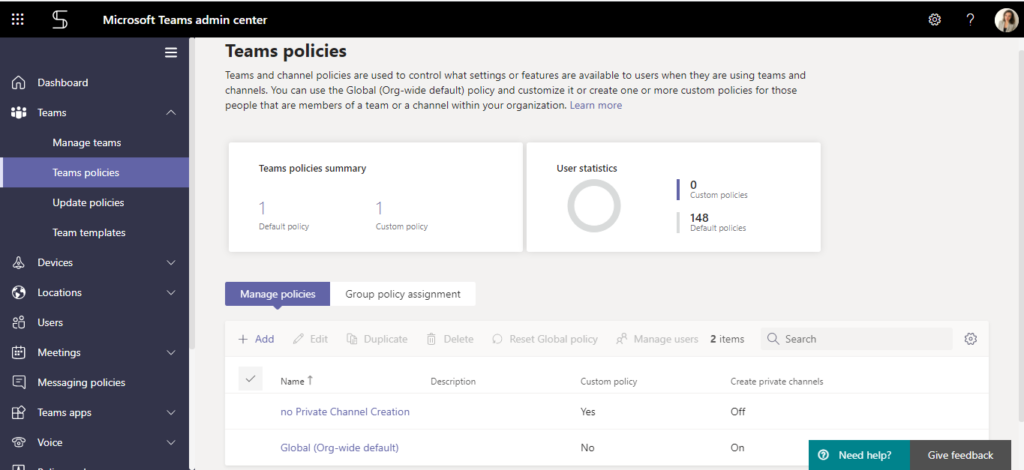
Task: Open the user profile avatar
Action: pos(1006,20)
